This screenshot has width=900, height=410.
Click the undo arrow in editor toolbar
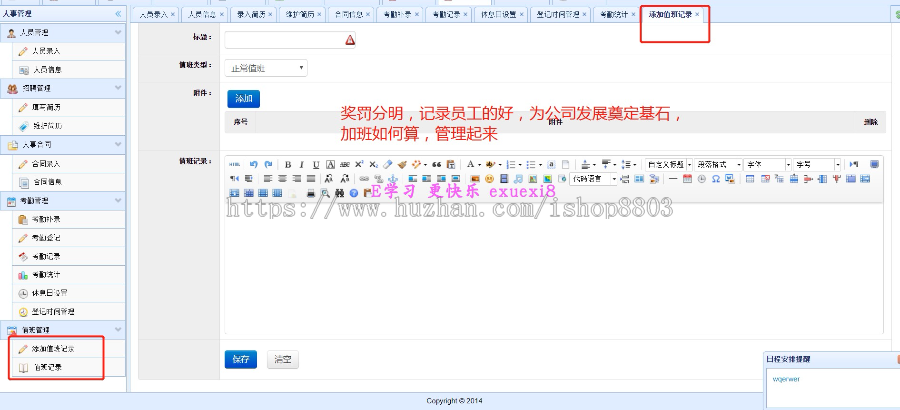[x=254, y=164]
